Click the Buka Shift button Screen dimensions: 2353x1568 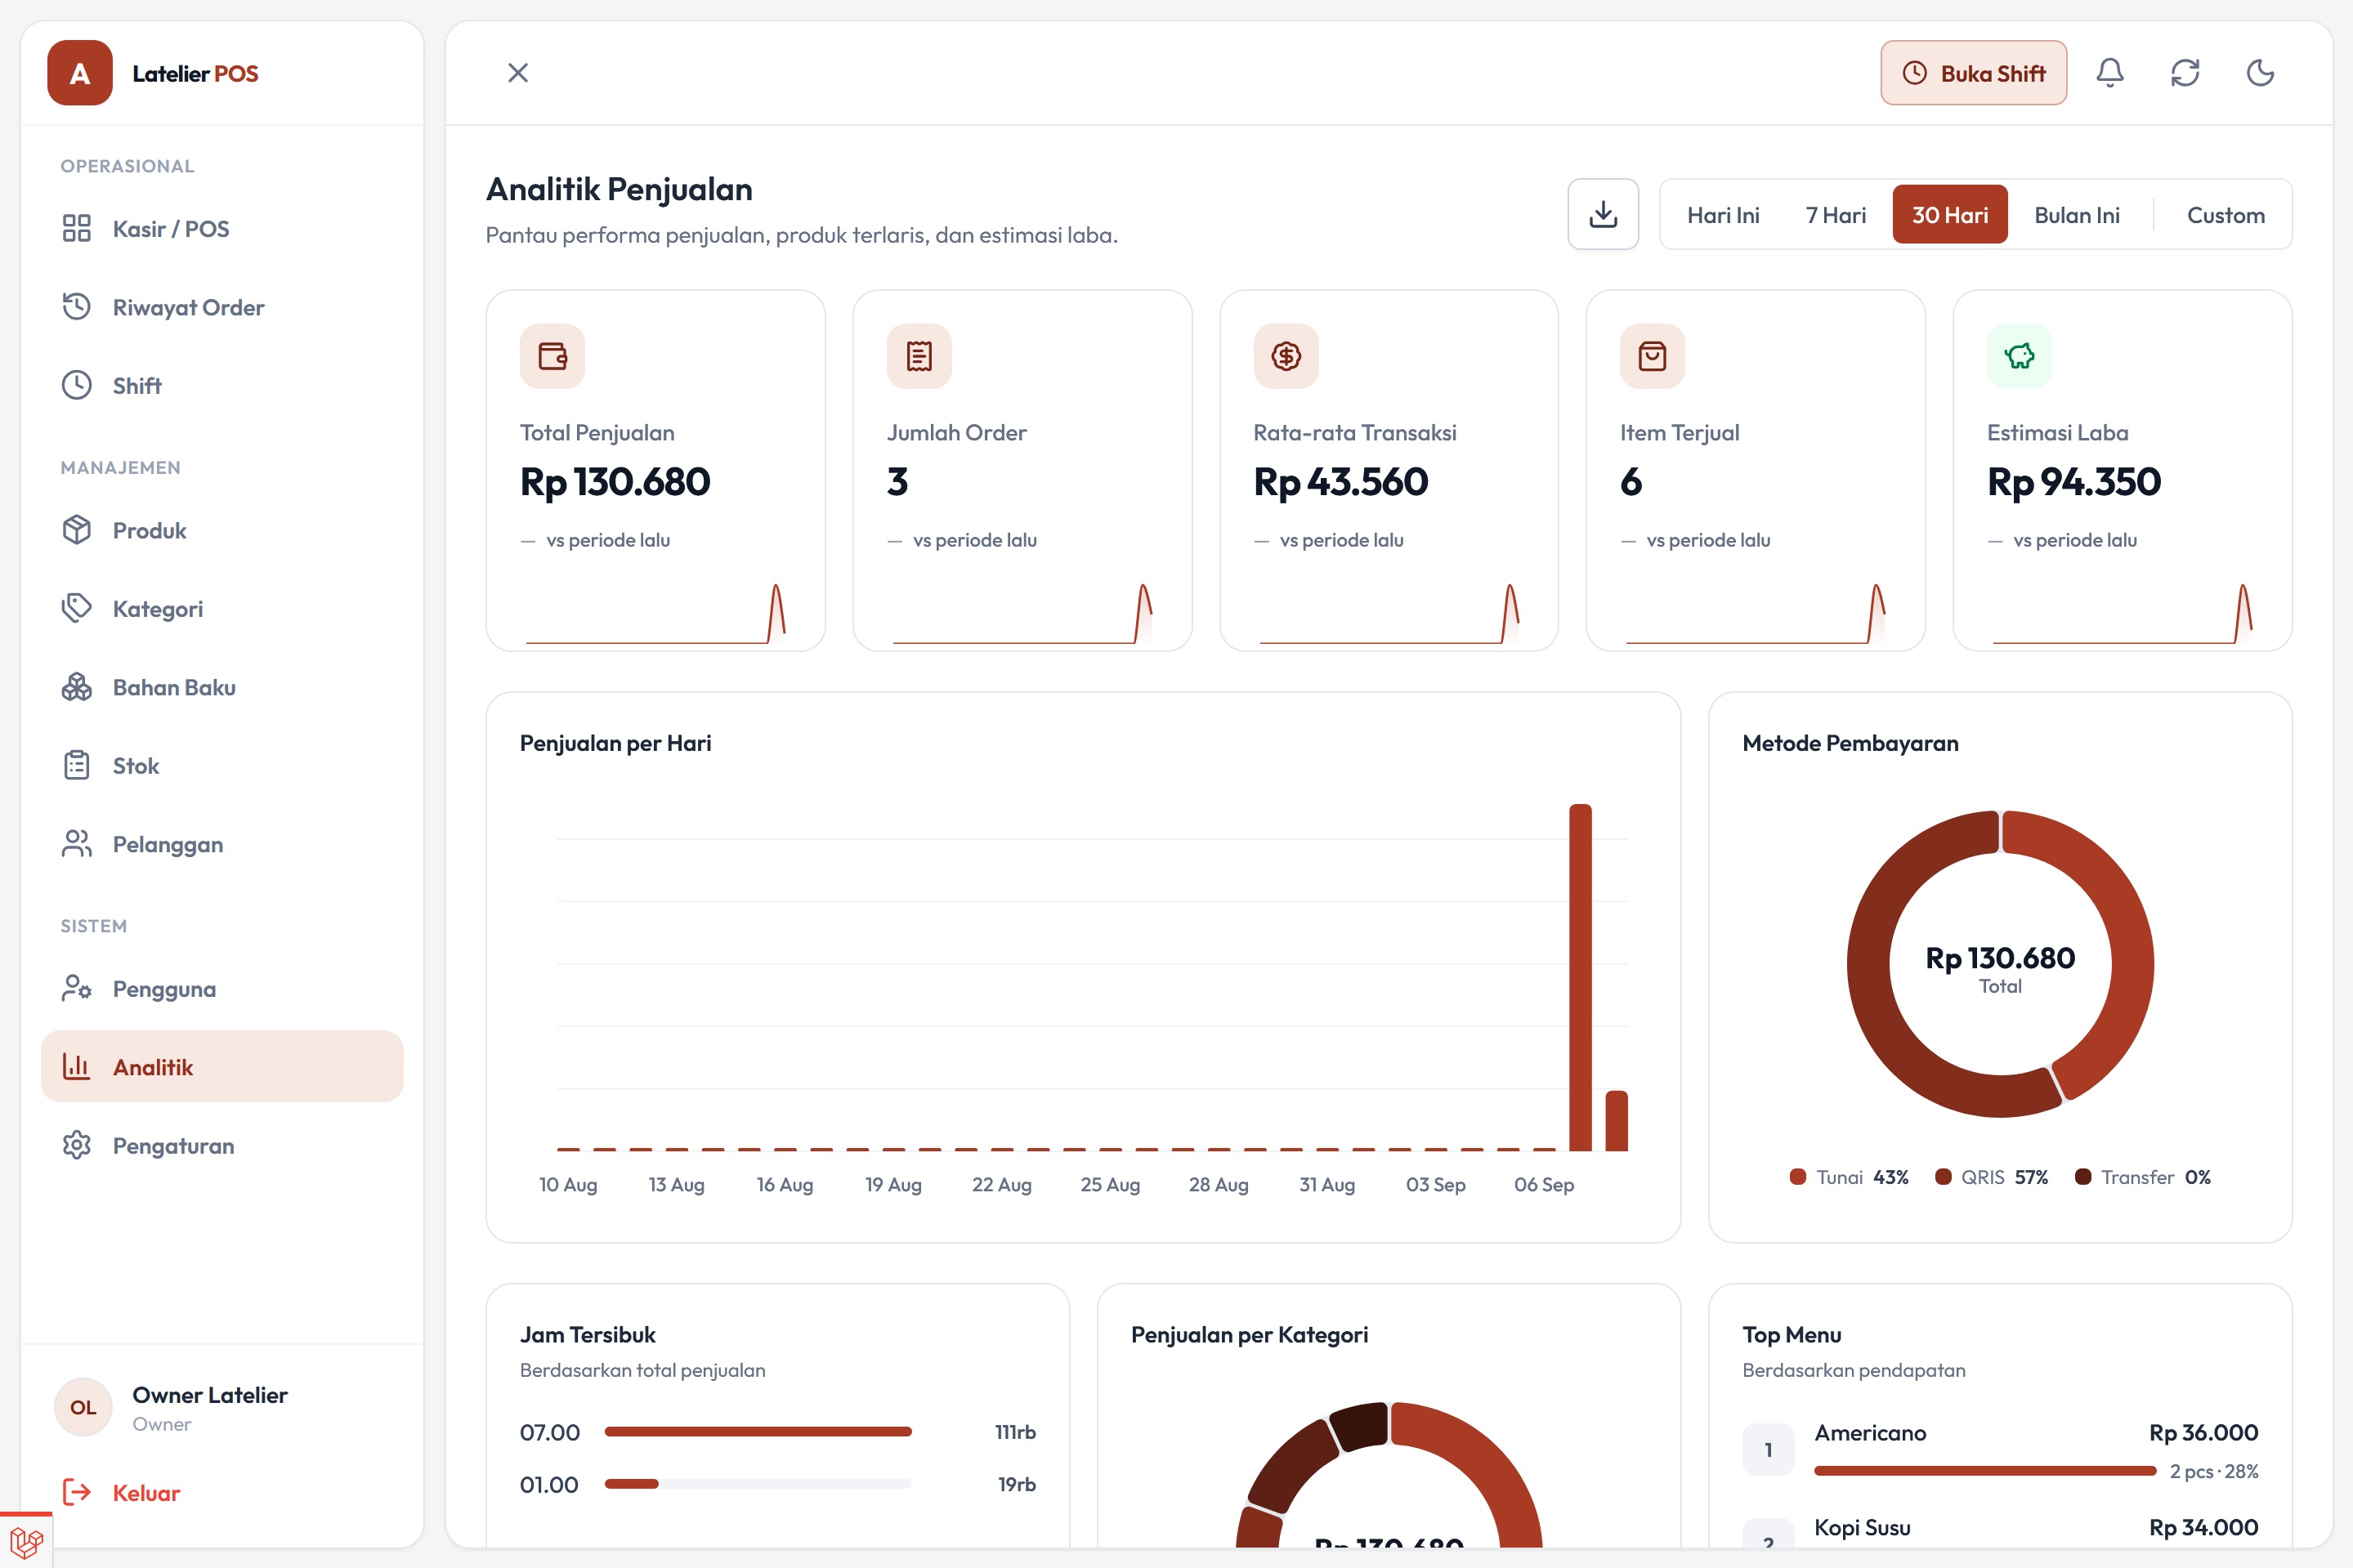click(x=1973, y=73)
